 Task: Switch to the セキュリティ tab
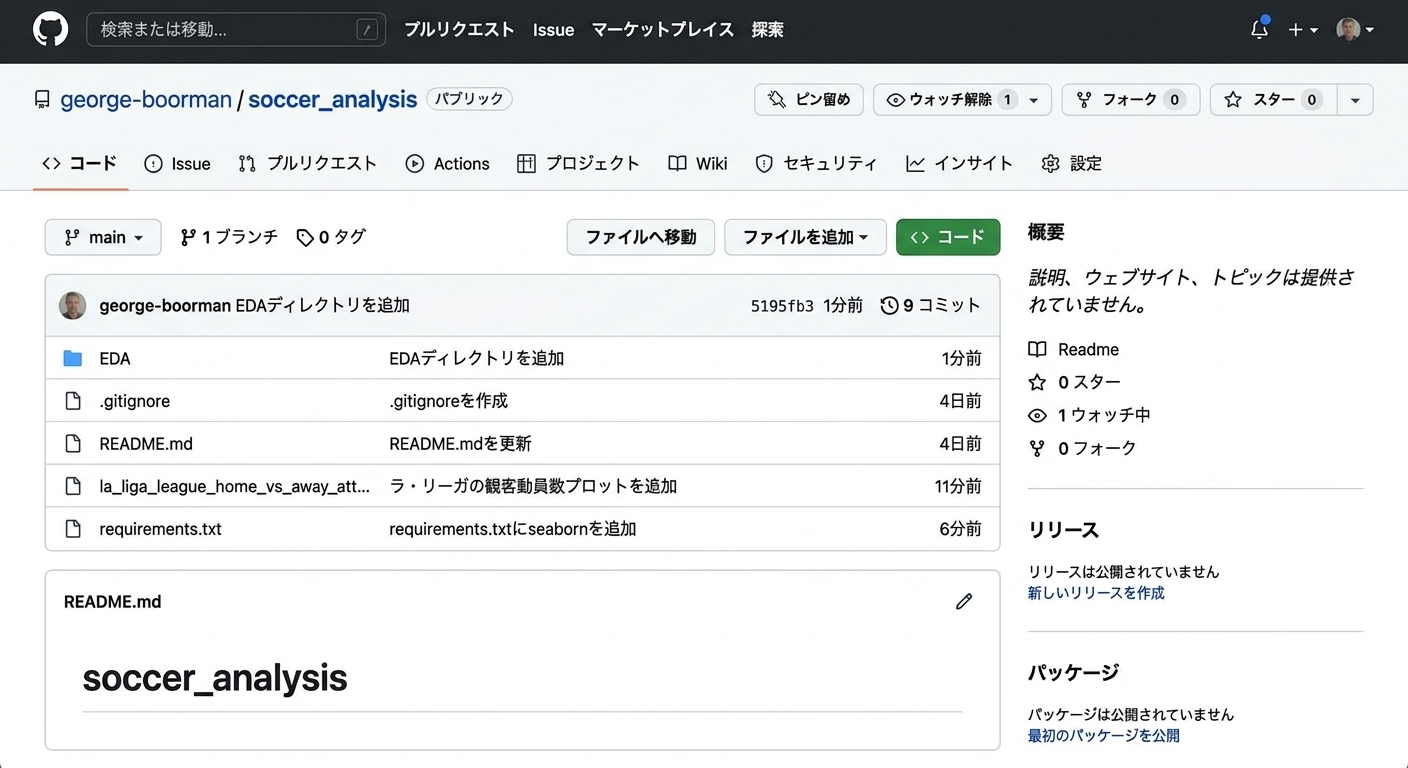(x=816, y=163)
